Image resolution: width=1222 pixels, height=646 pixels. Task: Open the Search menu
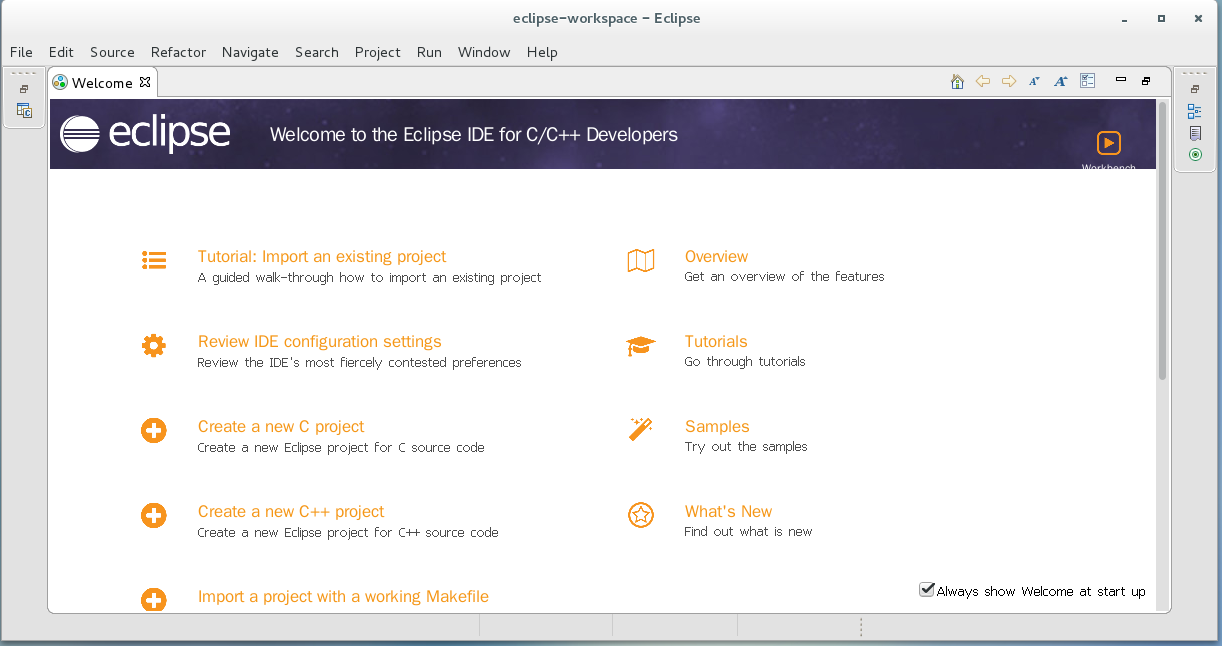[317, 52]
